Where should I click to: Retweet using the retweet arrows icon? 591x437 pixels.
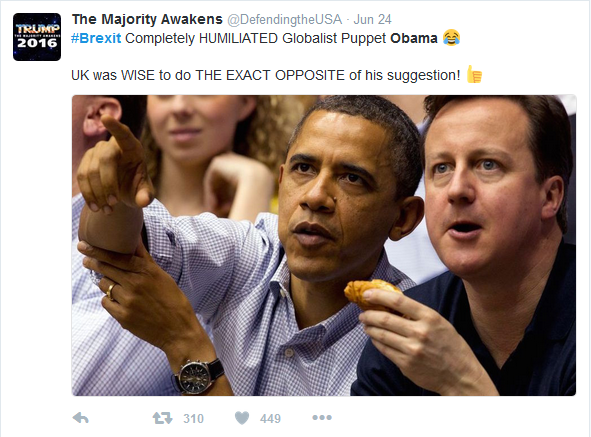[162, 418]
